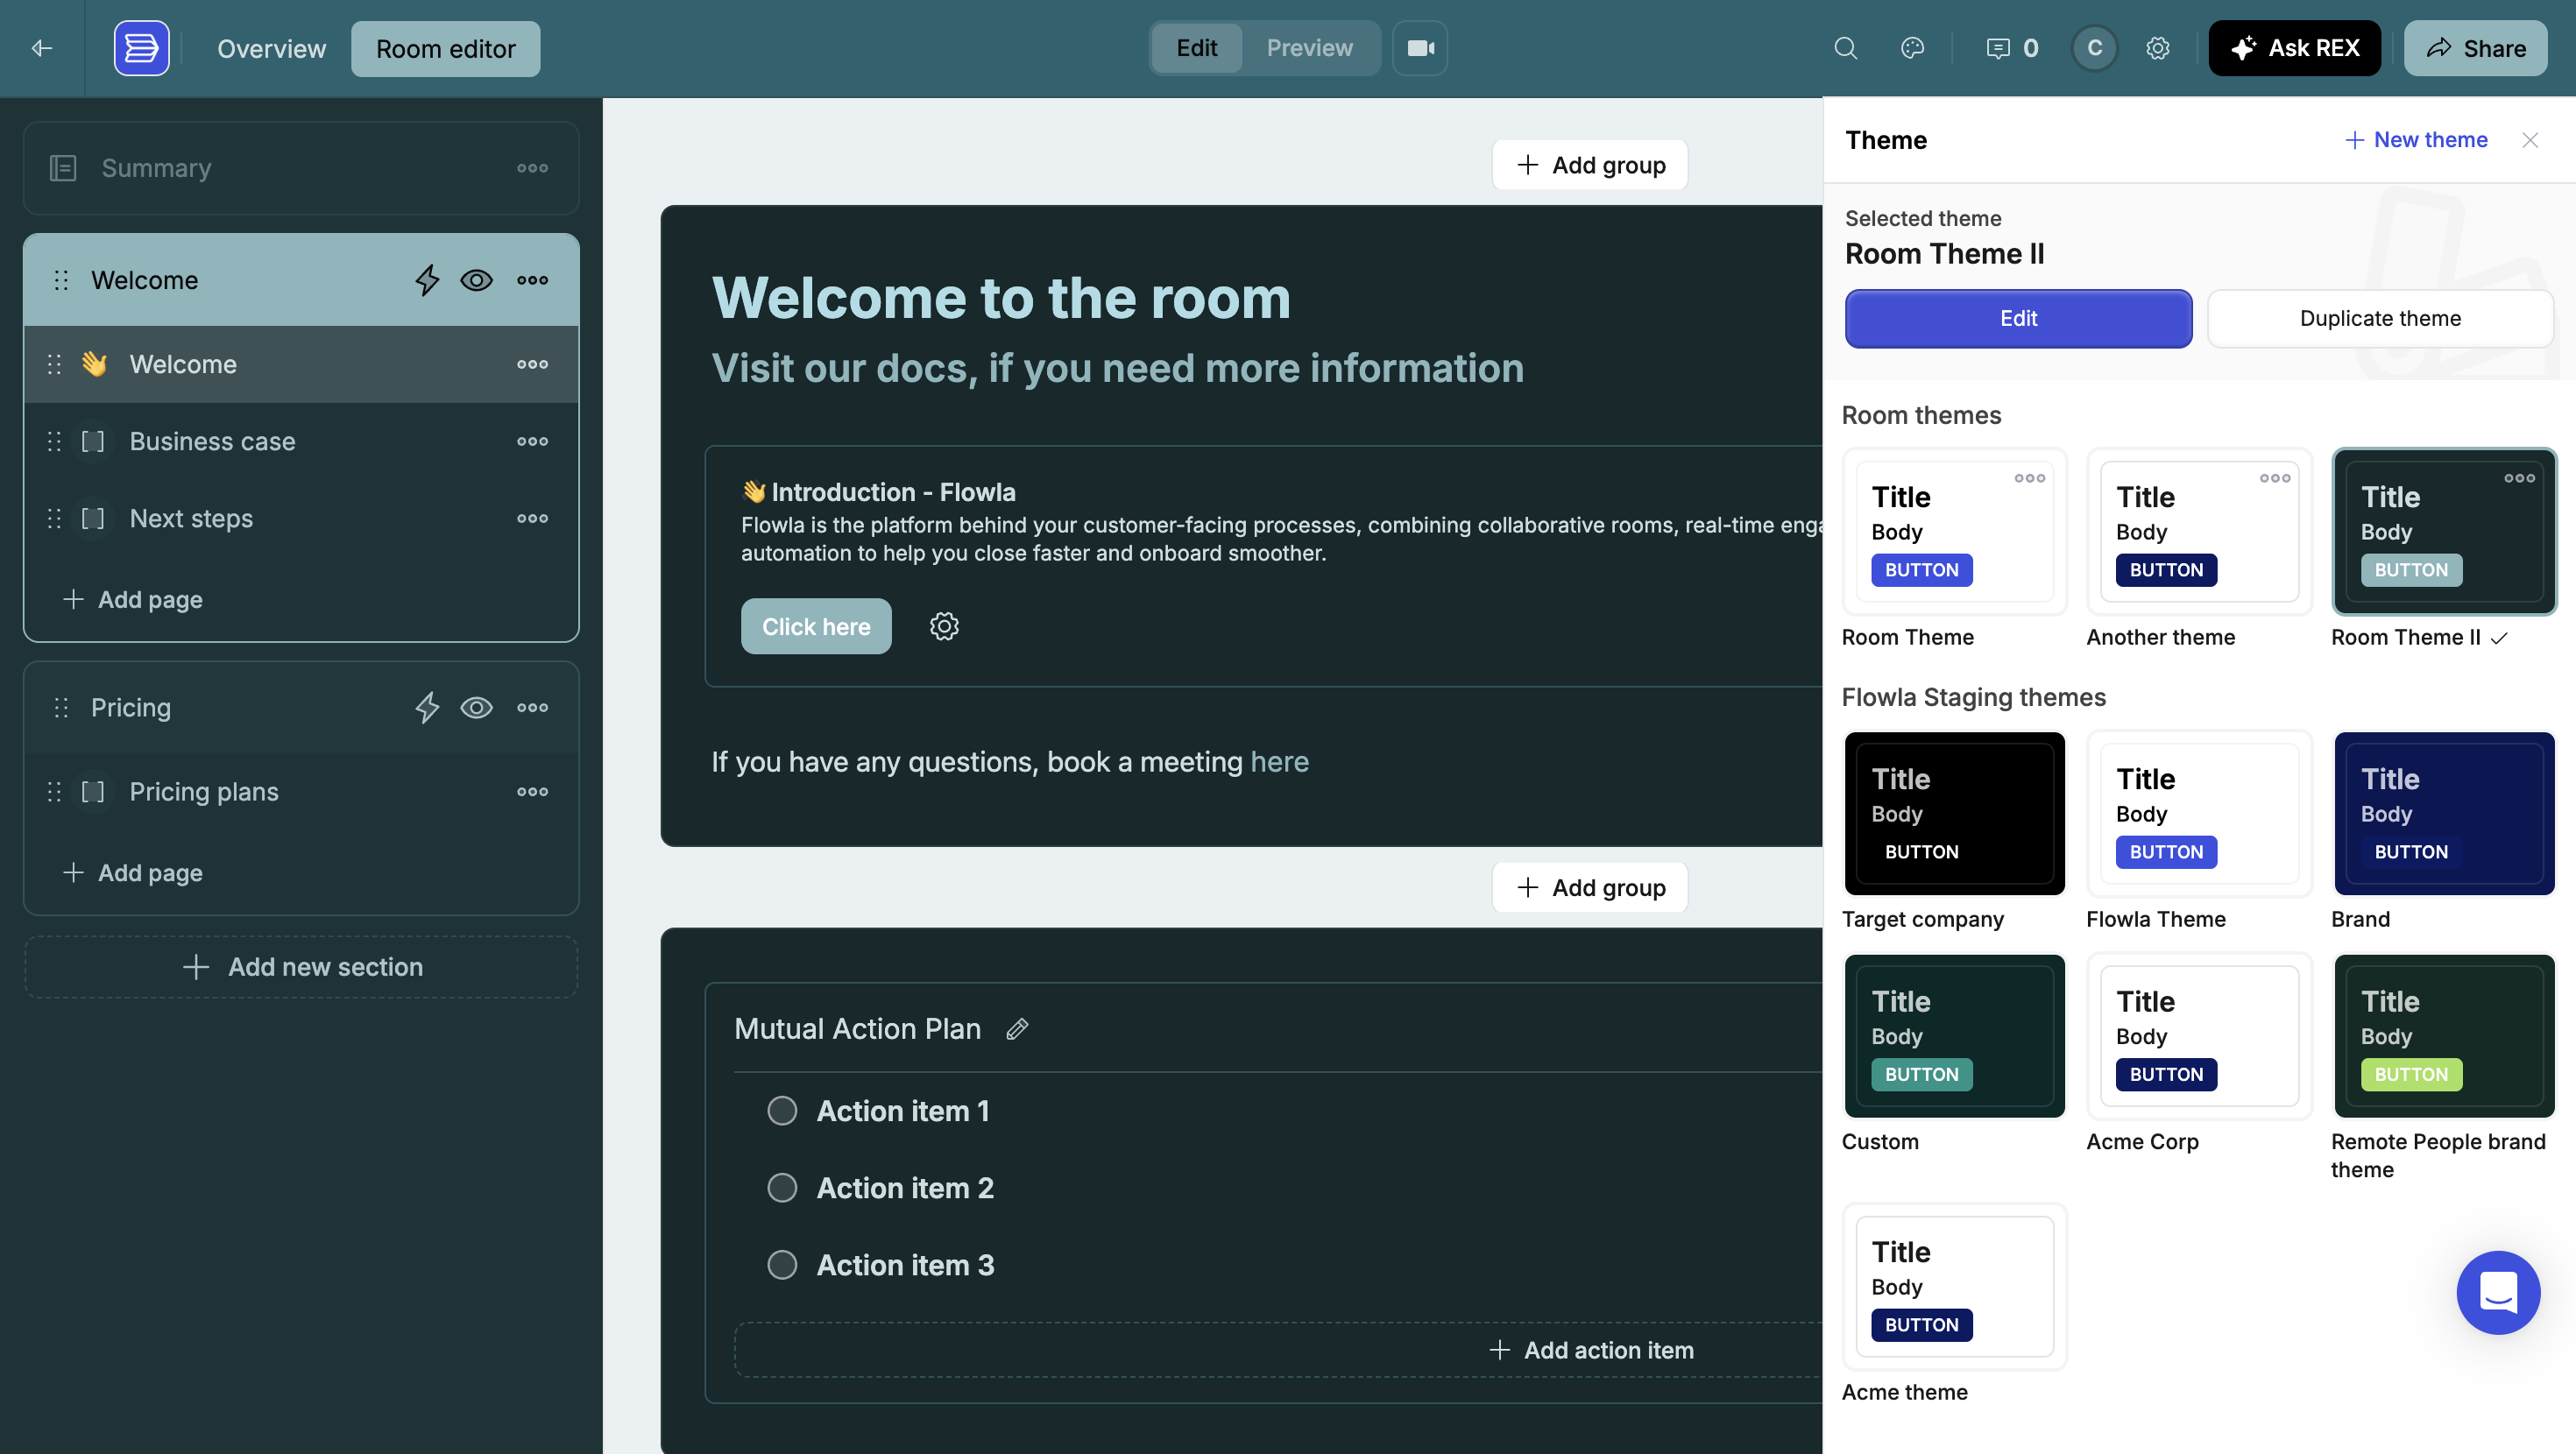Open the chat support bubble

pos(2498,1293)
